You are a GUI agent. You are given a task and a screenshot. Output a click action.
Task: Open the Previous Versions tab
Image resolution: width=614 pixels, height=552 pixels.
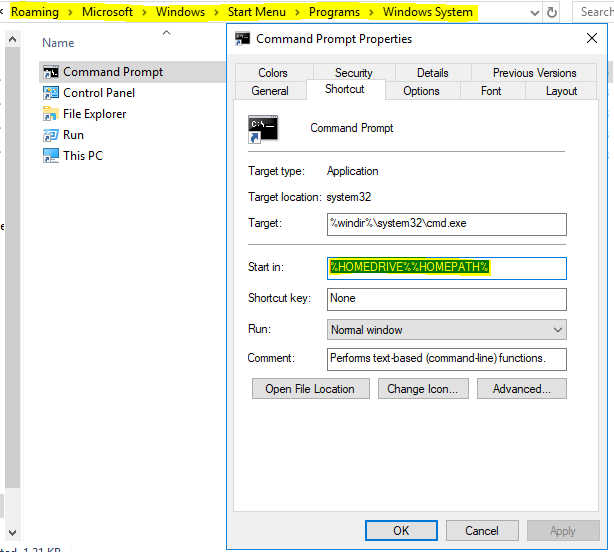pyautogui.click(x=535, y=73)
